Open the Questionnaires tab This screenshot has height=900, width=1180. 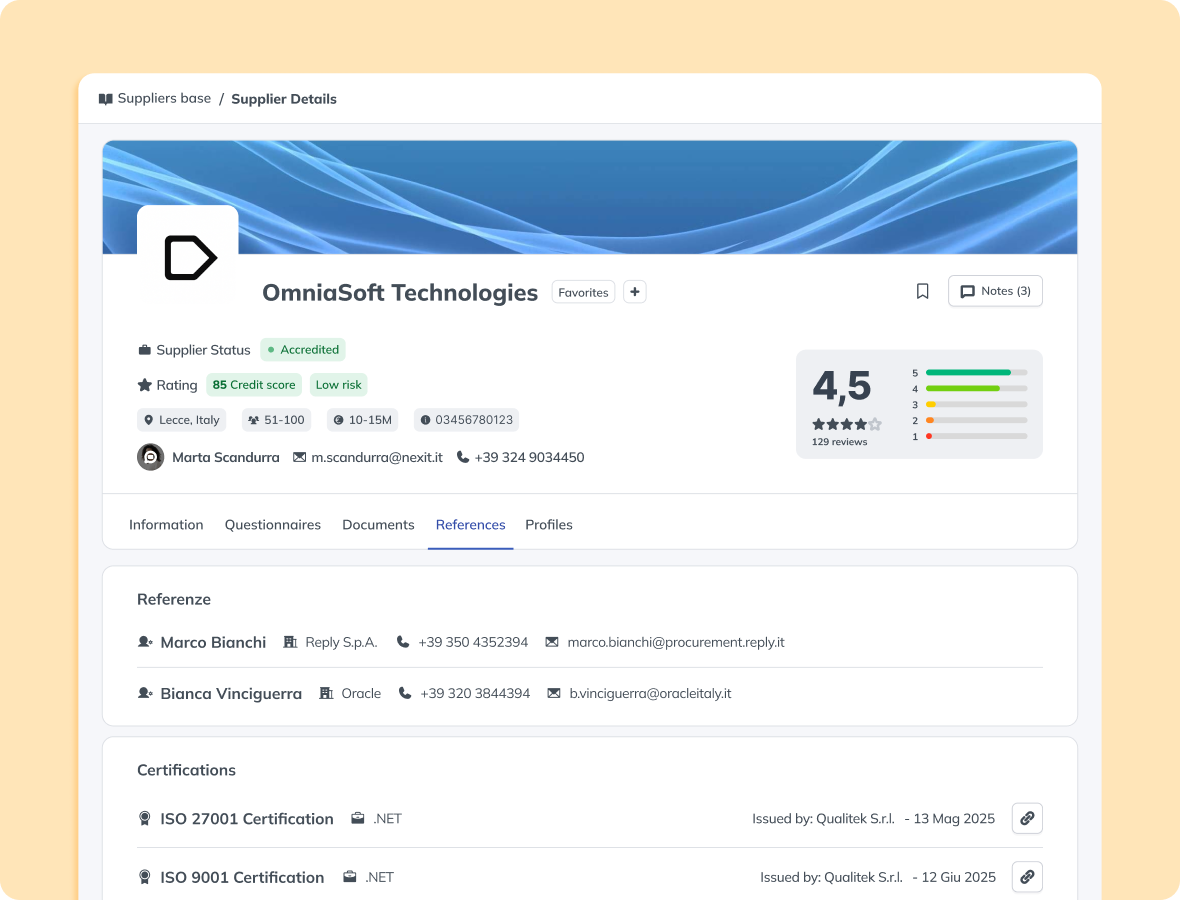[x=272, y=524]
